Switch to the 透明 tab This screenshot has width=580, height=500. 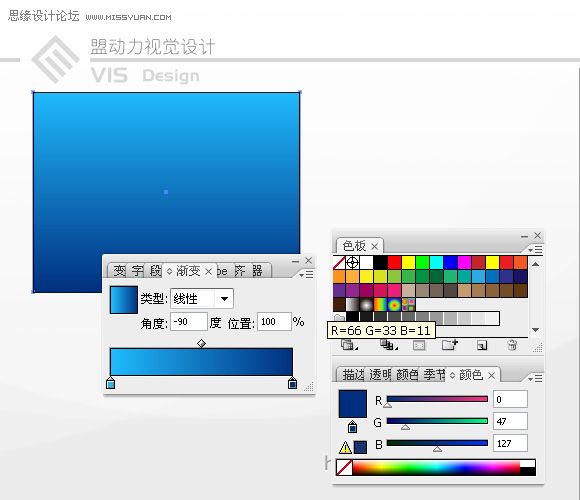380,375
